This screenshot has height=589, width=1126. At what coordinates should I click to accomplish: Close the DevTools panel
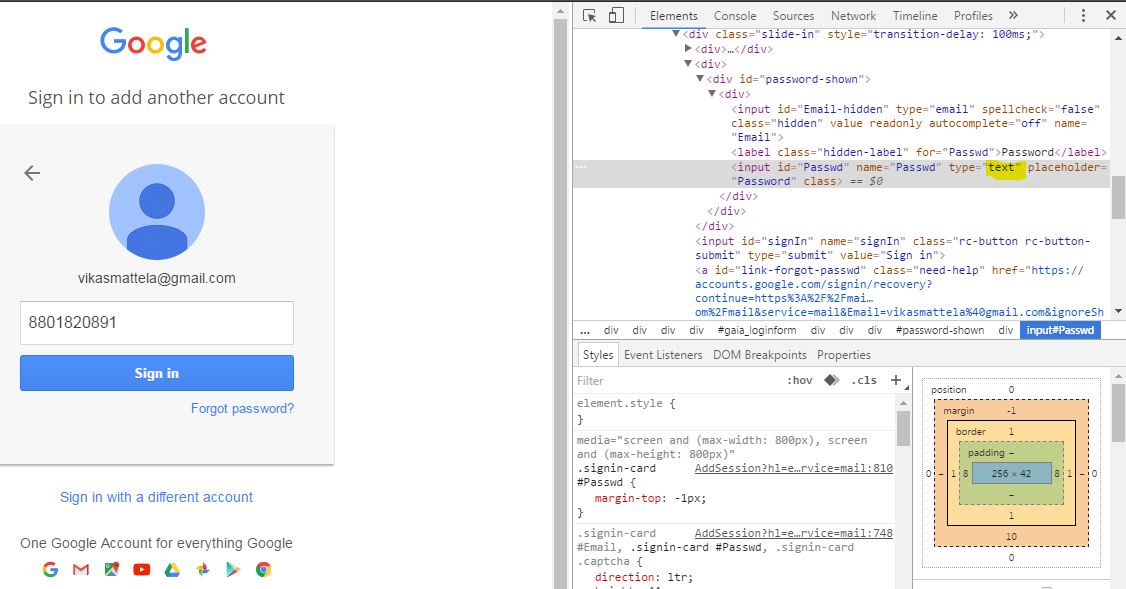click(1110, 15)
